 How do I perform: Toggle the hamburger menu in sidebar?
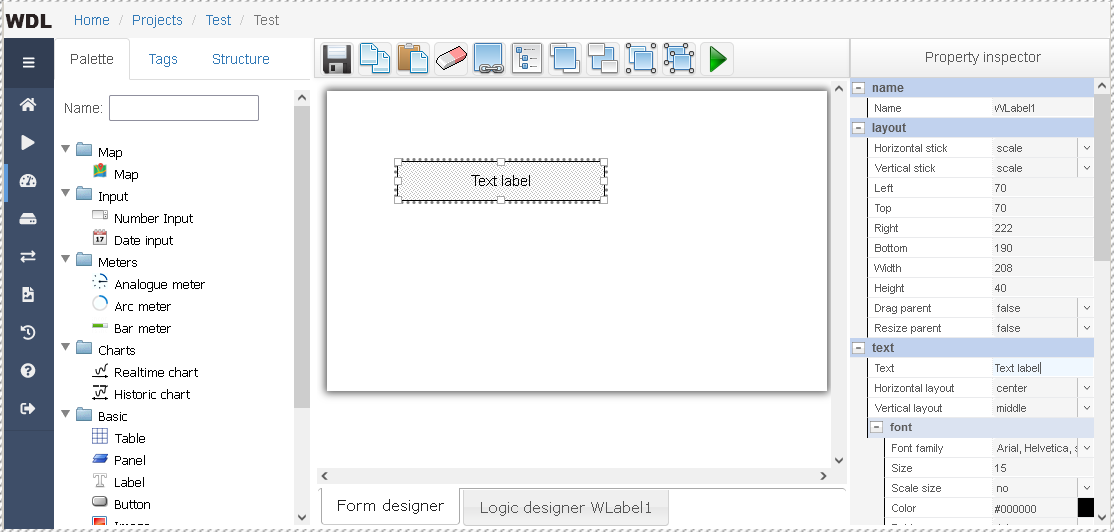pos(28,63)
